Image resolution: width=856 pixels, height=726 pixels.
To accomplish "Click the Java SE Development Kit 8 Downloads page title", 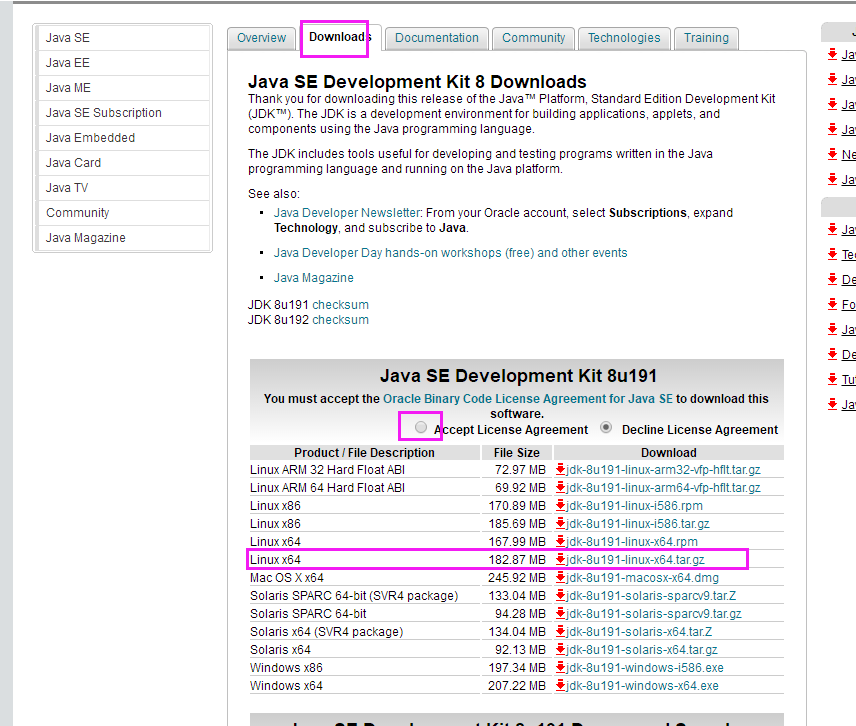I will click(417, 81).
